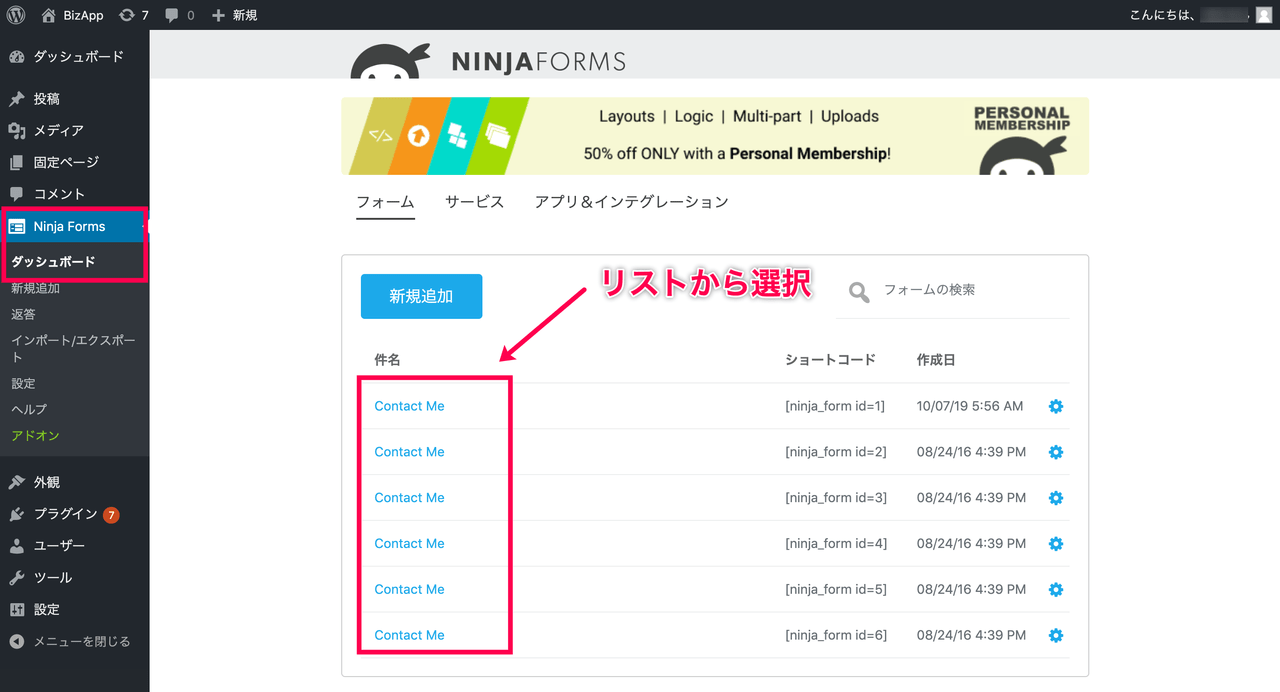Click the ショートコード column header

pyautogui.click(x=830, y=360)
